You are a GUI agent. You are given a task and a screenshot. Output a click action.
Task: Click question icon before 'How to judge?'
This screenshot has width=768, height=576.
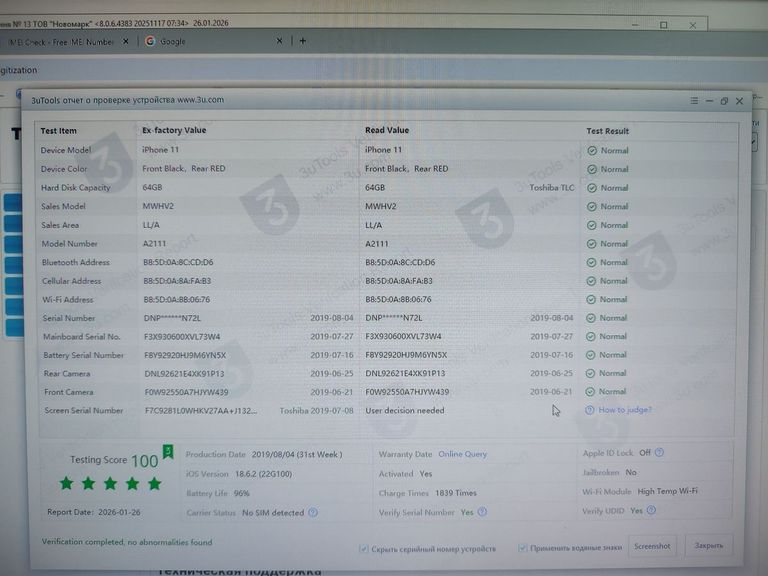tap(591, 410)
